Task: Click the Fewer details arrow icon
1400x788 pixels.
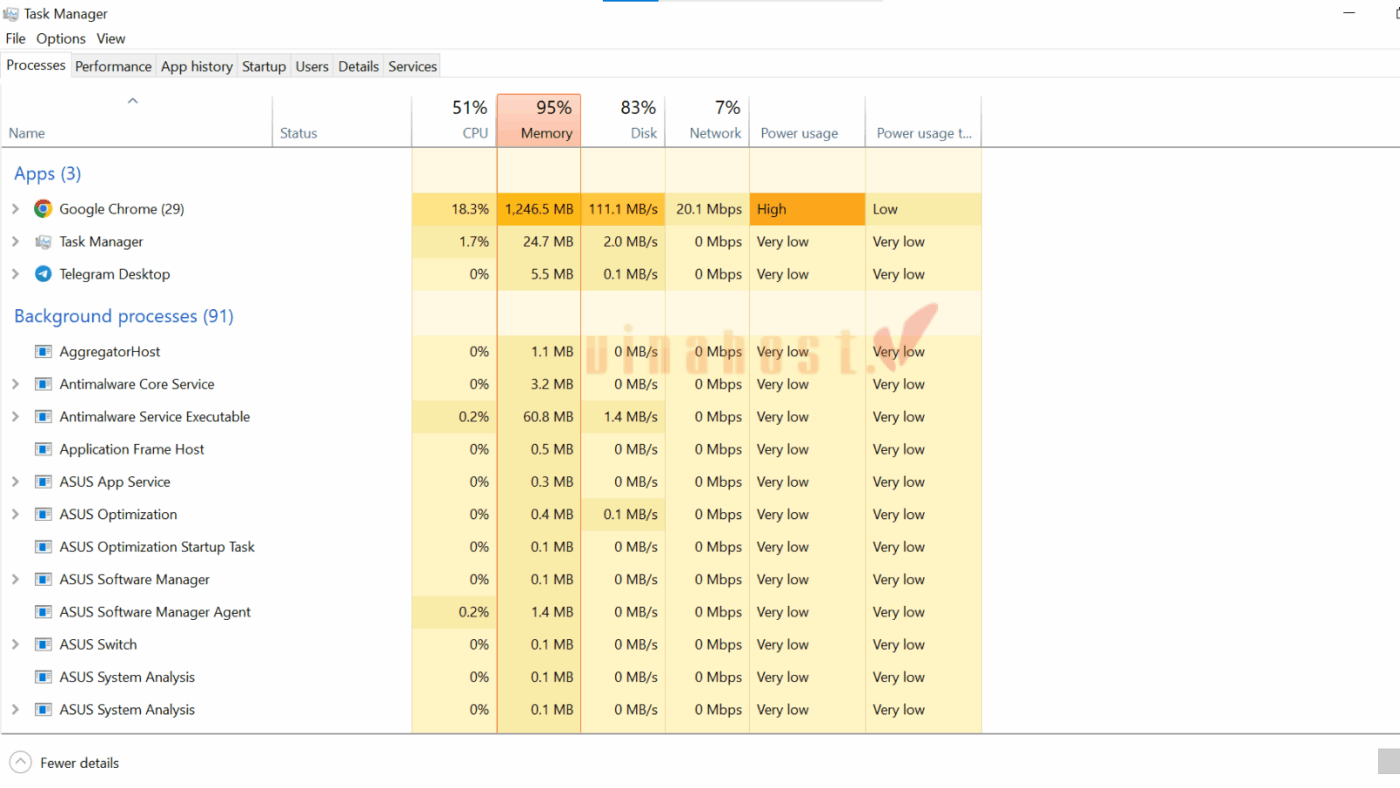Action: click(21, 763)
